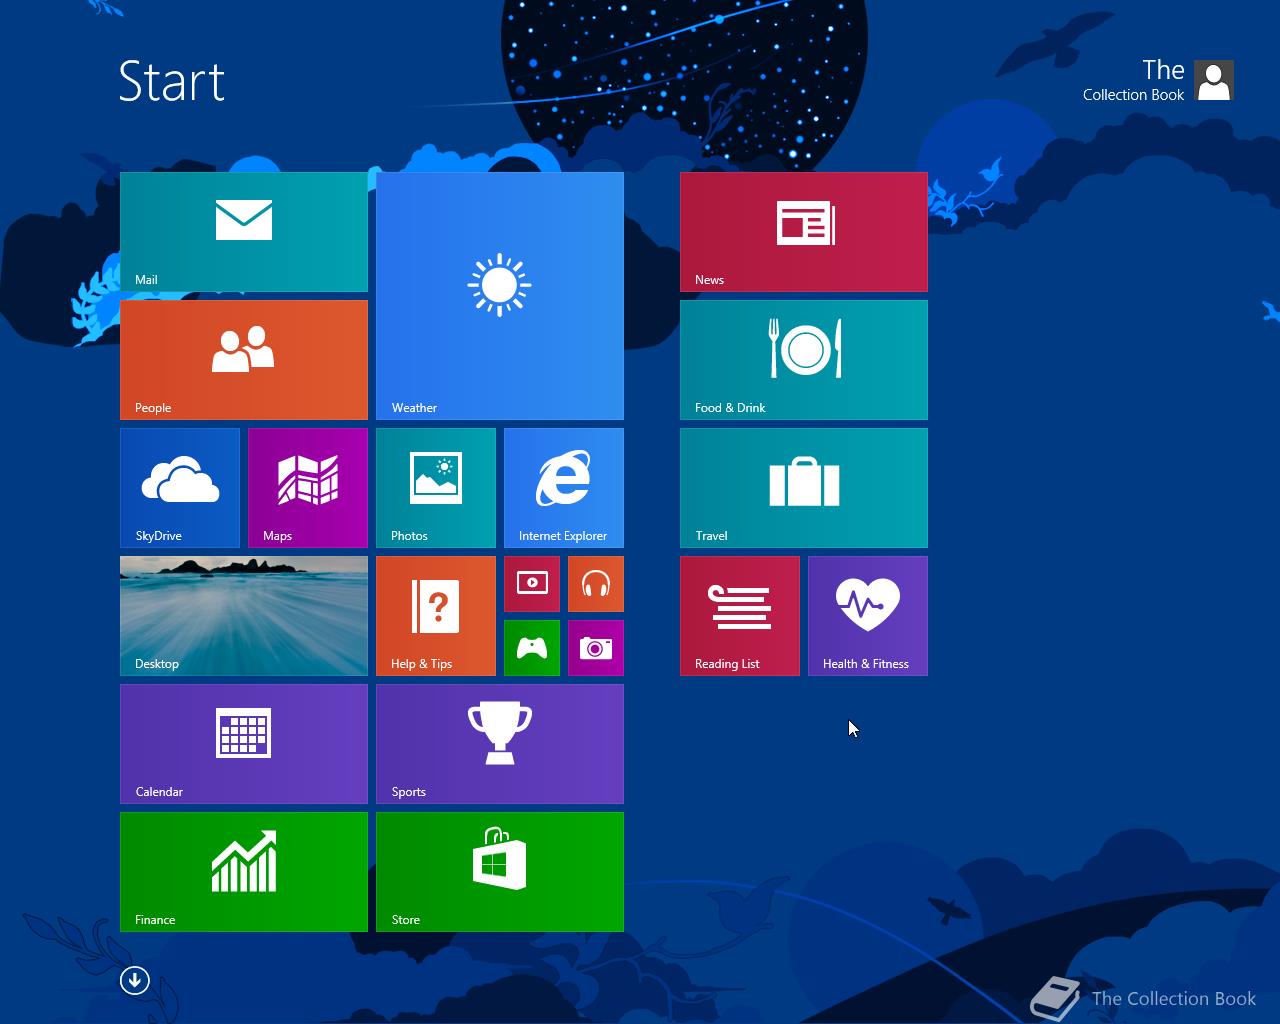Open the small Video tile

click(532, 584)
